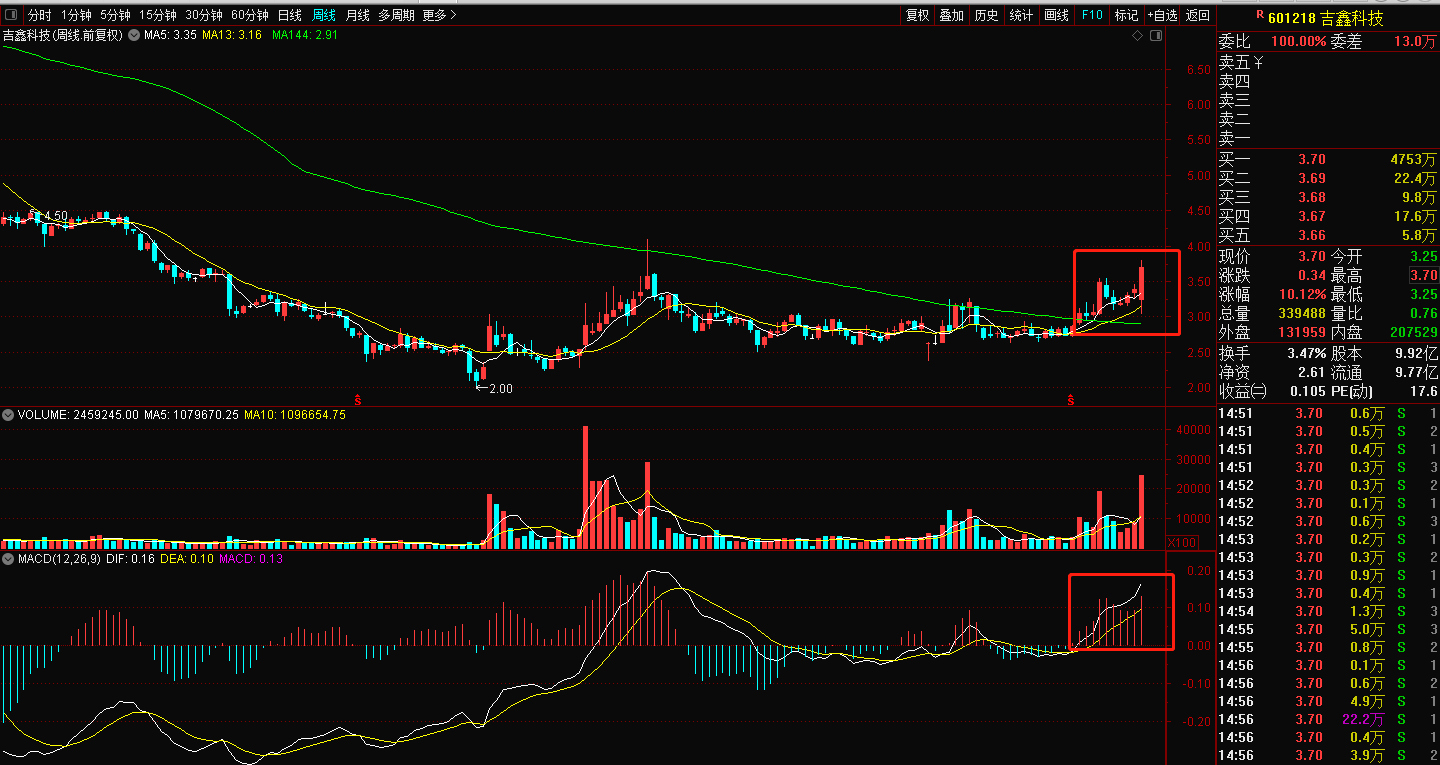Click the 4.50 high price label

tap(54, 215)
